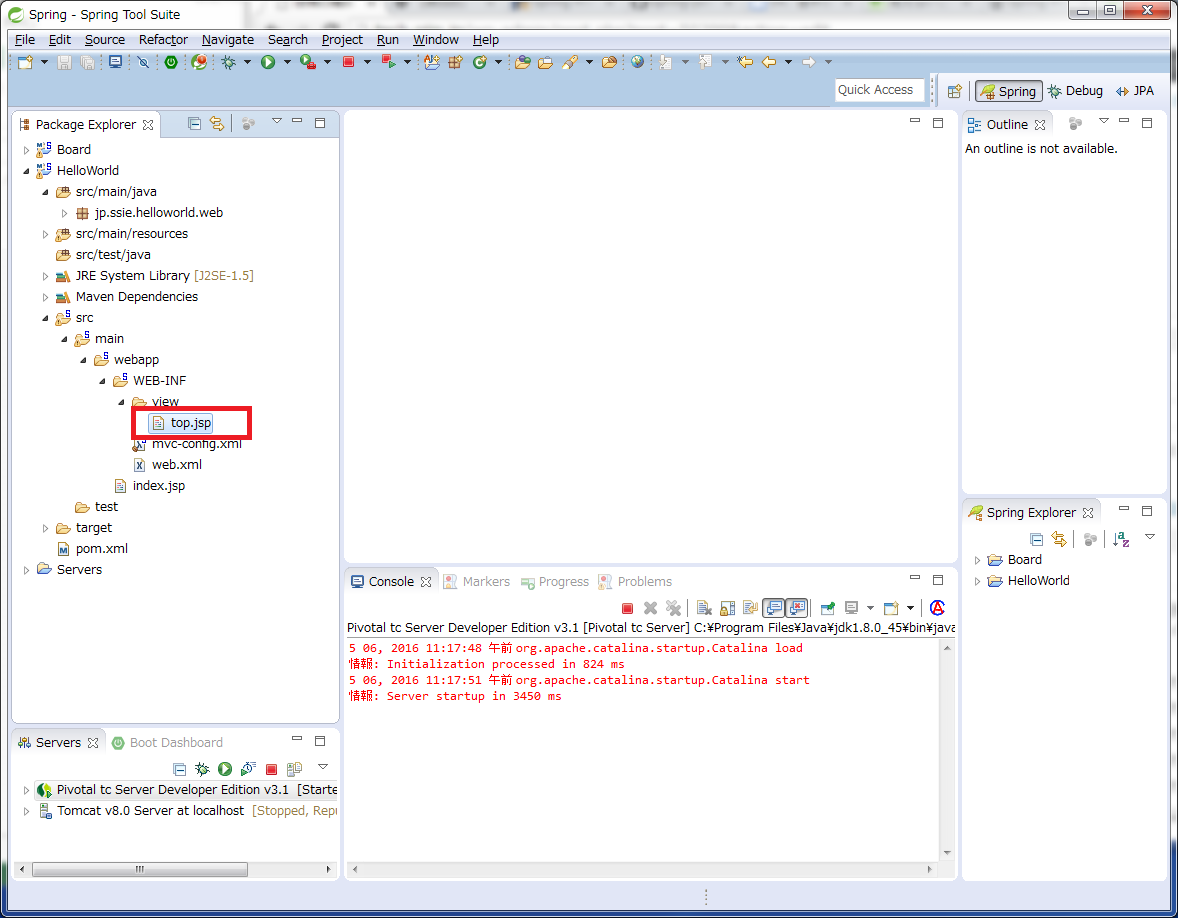Open the Refactor menu

click(x=163, y=40)
